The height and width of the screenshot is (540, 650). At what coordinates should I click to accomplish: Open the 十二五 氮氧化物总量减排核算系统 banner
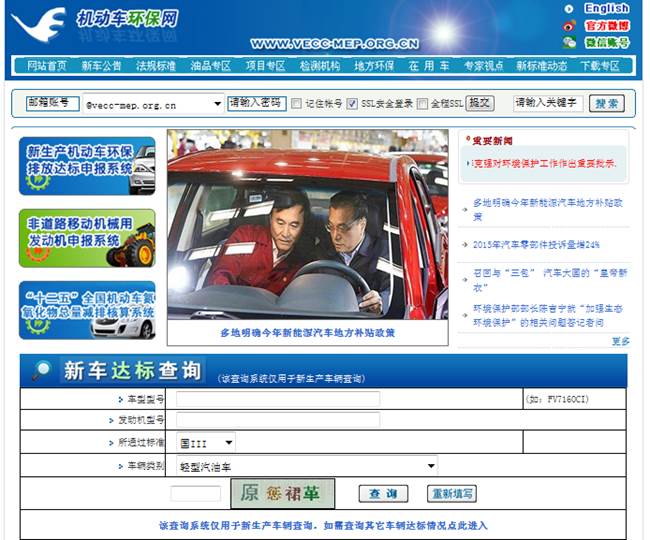(87, 309)
